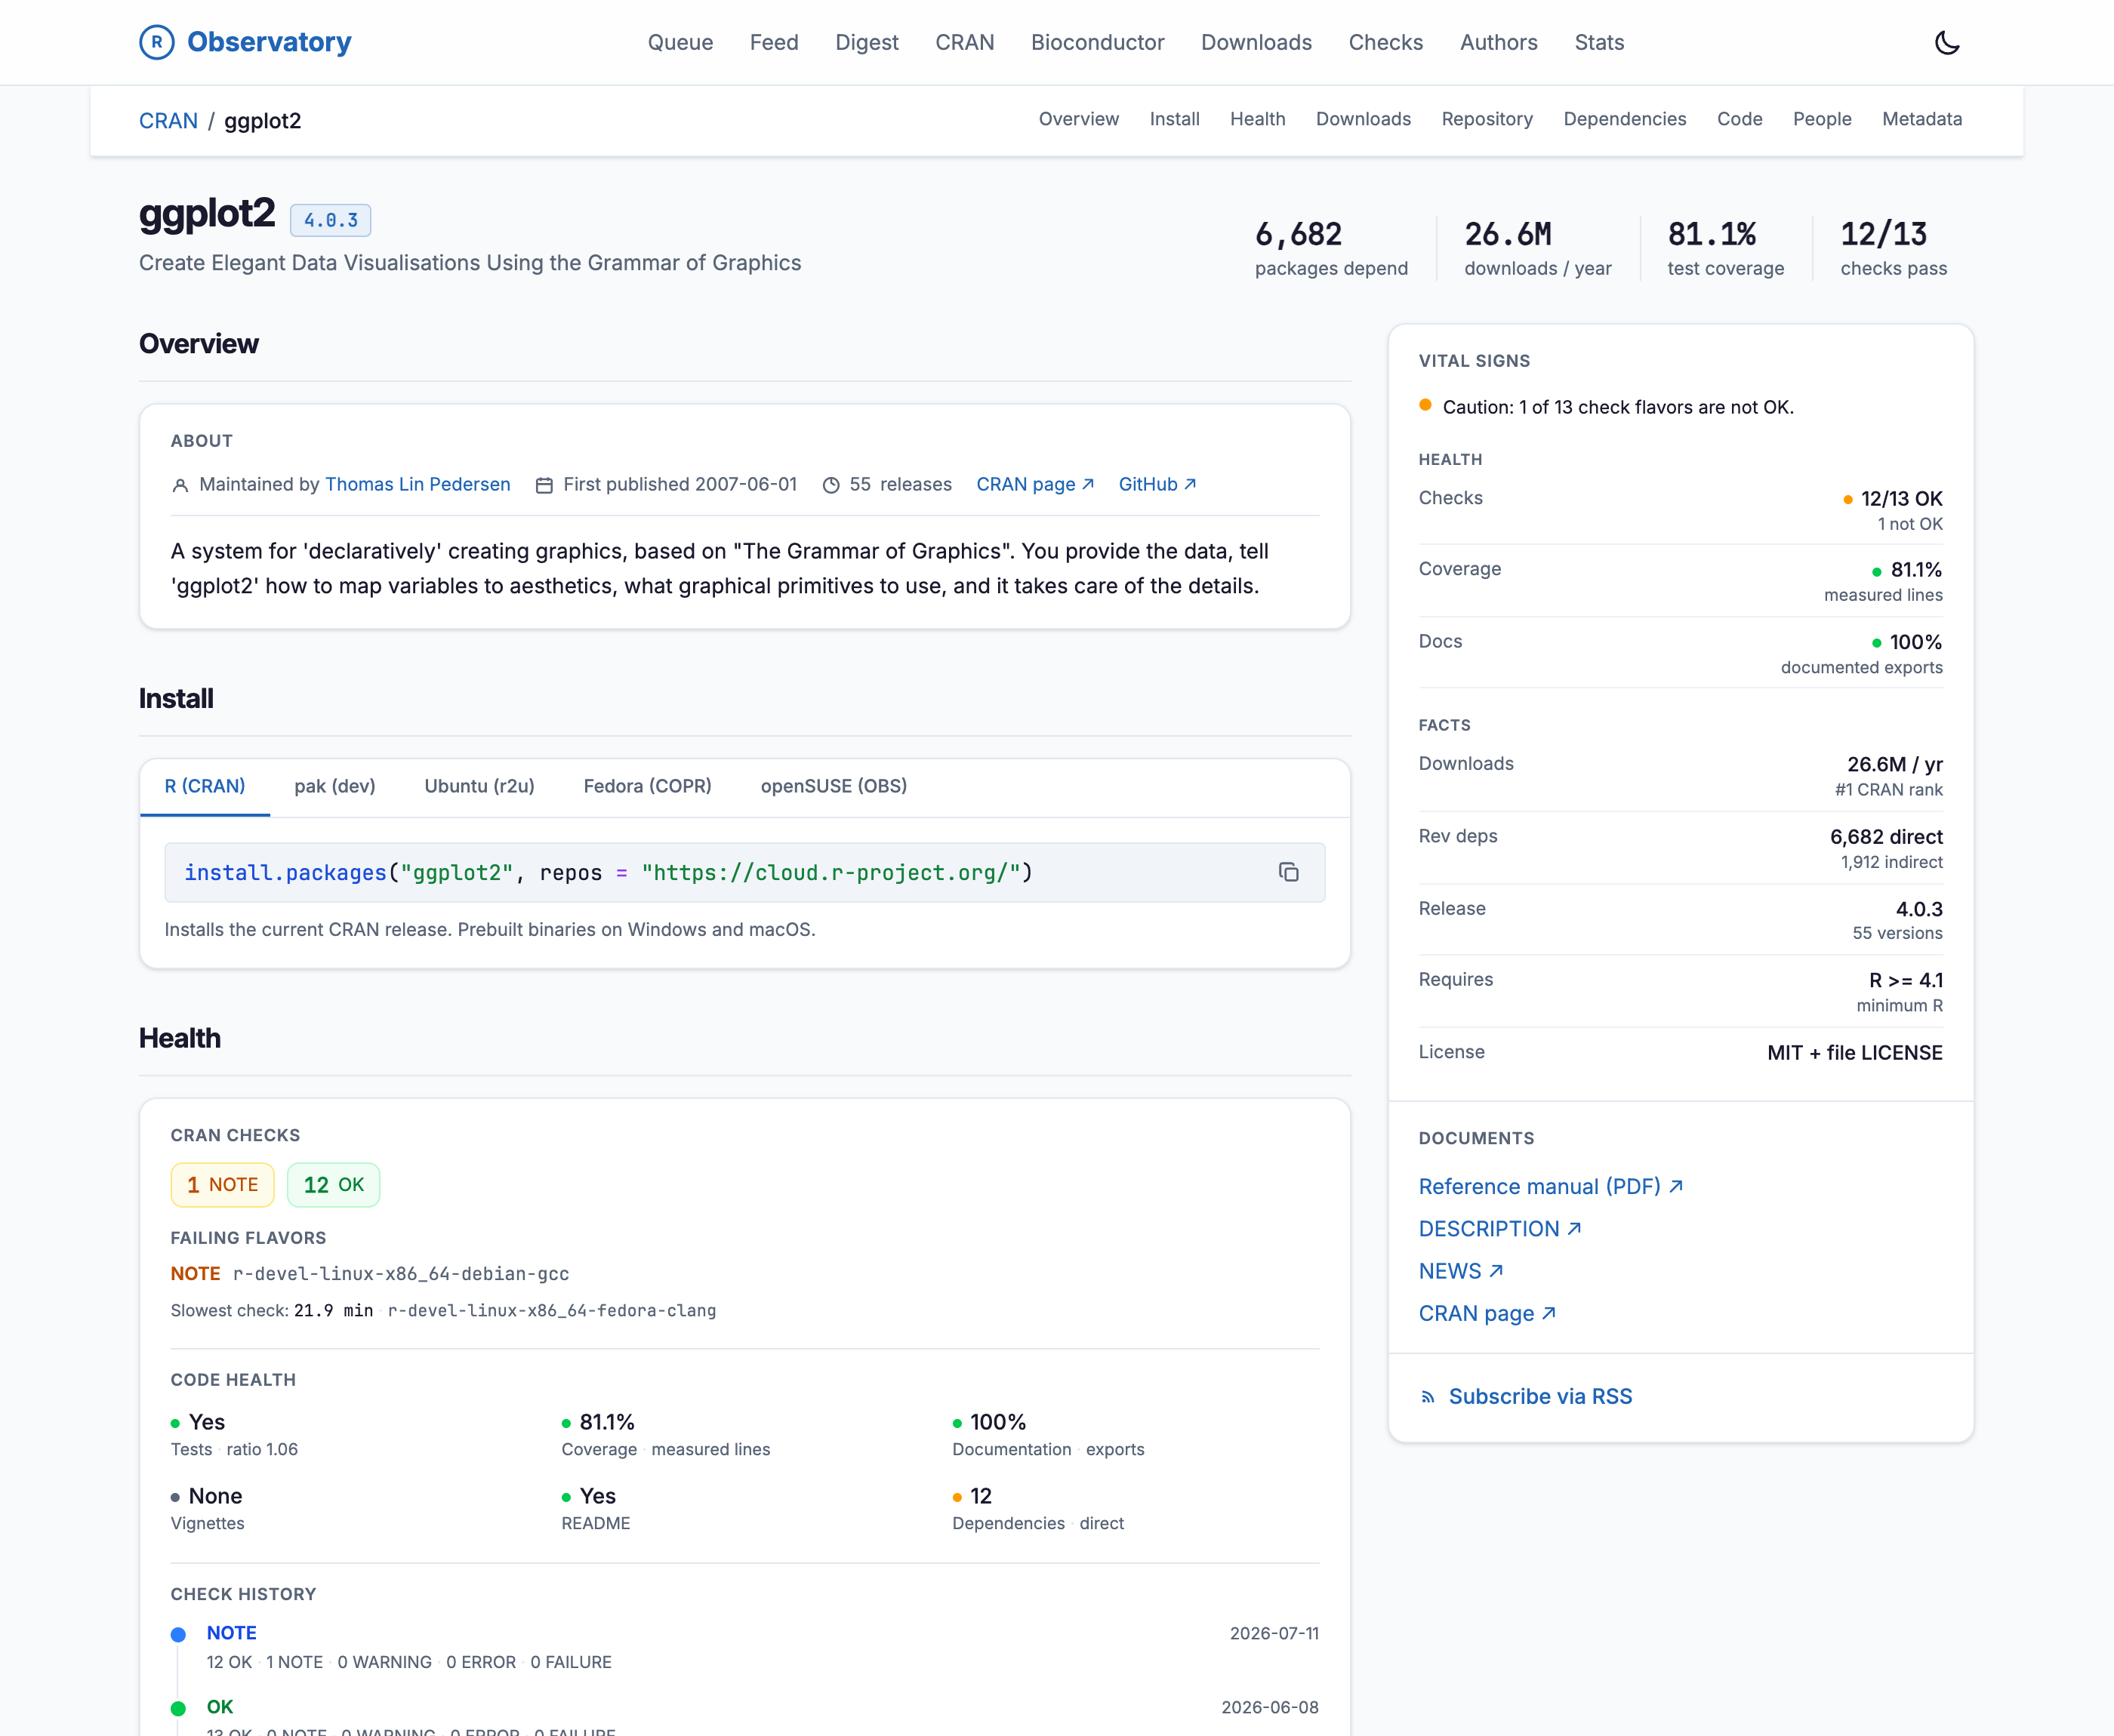Click the NOTE entry dated 2026-07-11
The width and height of the screenshot is (2114, 1736).
click(745, 1646)
